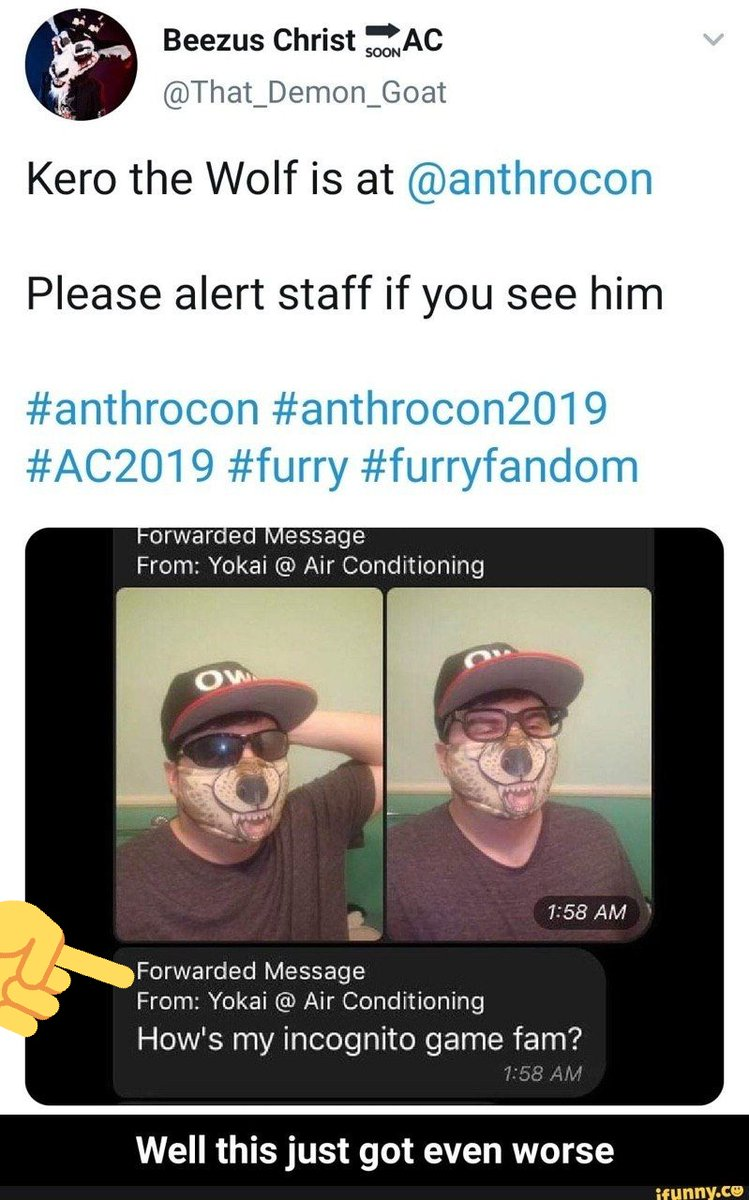The height and width of the screenshot is (1200, 749).
Task: View the right photo with clear glasses
Action: (519, 763)
